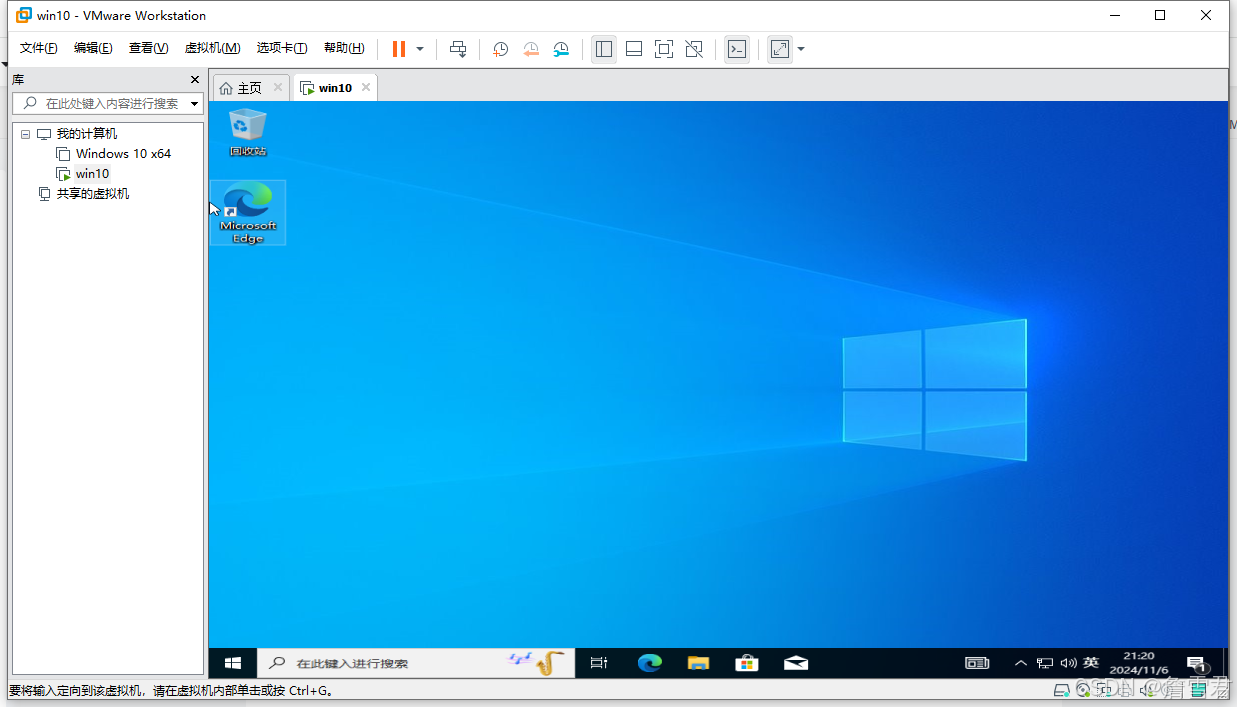Take a snapshot of the virtual machine
Viewport: 1237px width, 707px height.
(500, 48)
